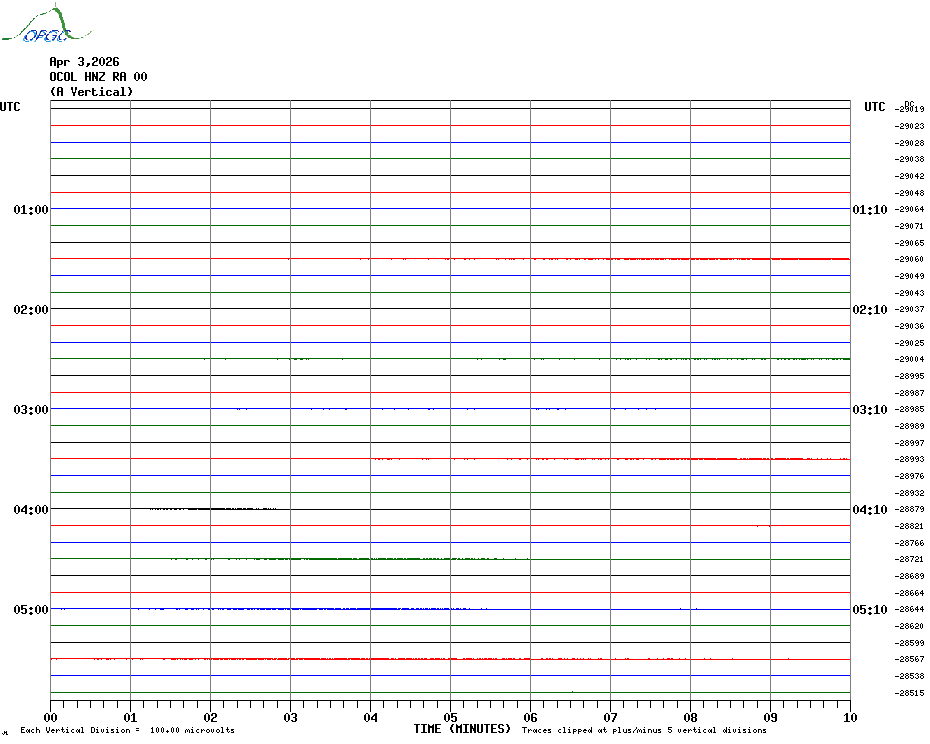Screen dimensions: 930x744
Task: Click the 'Apr 3,2026' date text
Action: pyautogui.click(x=84, y=62)
